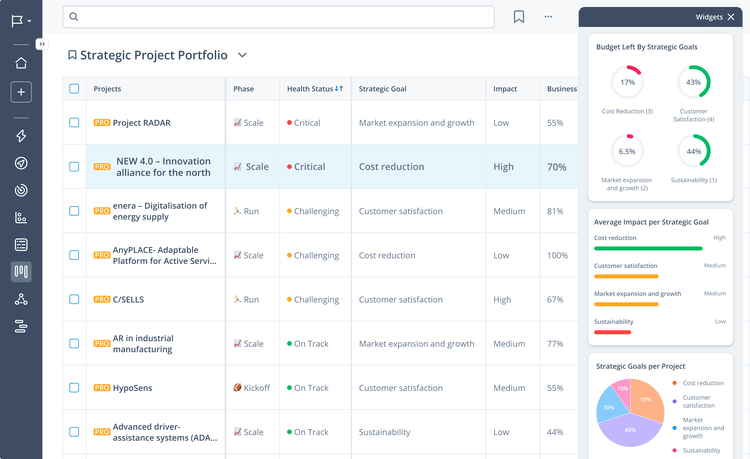The height and width of the screenshot is (459, 750).
Task: Open the three-dot more options menu
Action: click(x=548, y=17)
